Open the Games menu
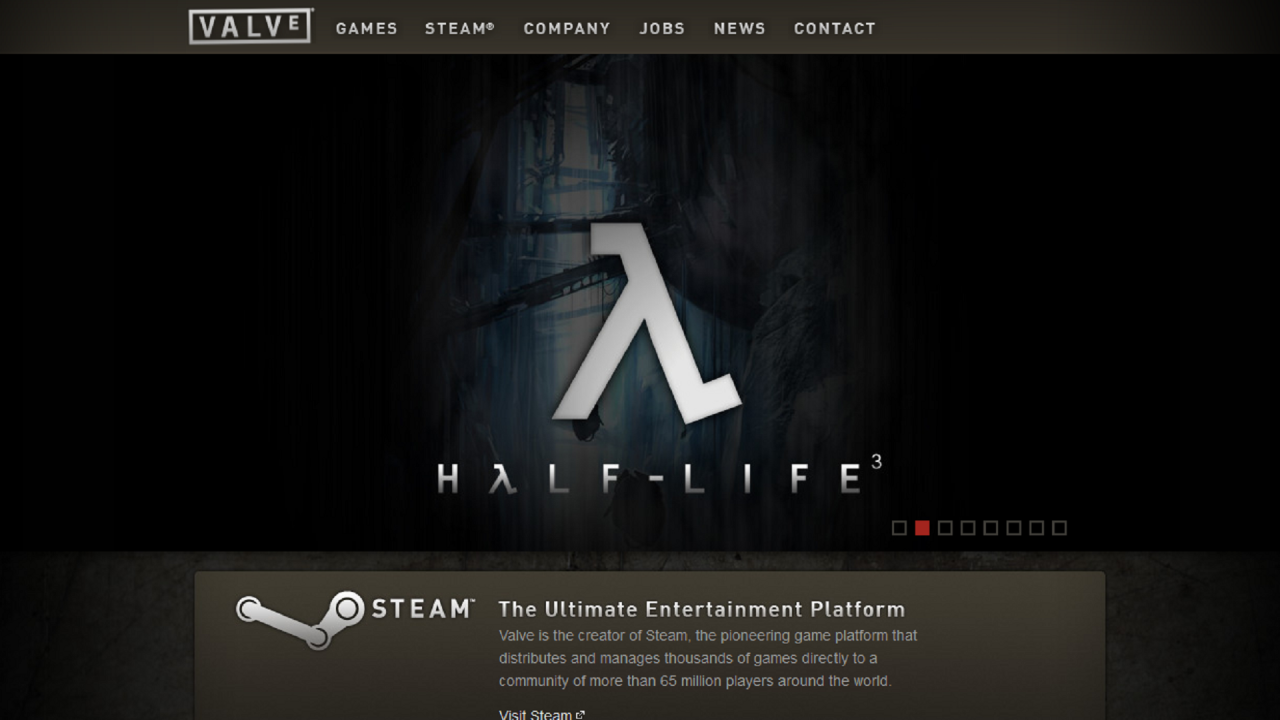Viewport: 1280px width, 720px height. (x=367, y=29)
